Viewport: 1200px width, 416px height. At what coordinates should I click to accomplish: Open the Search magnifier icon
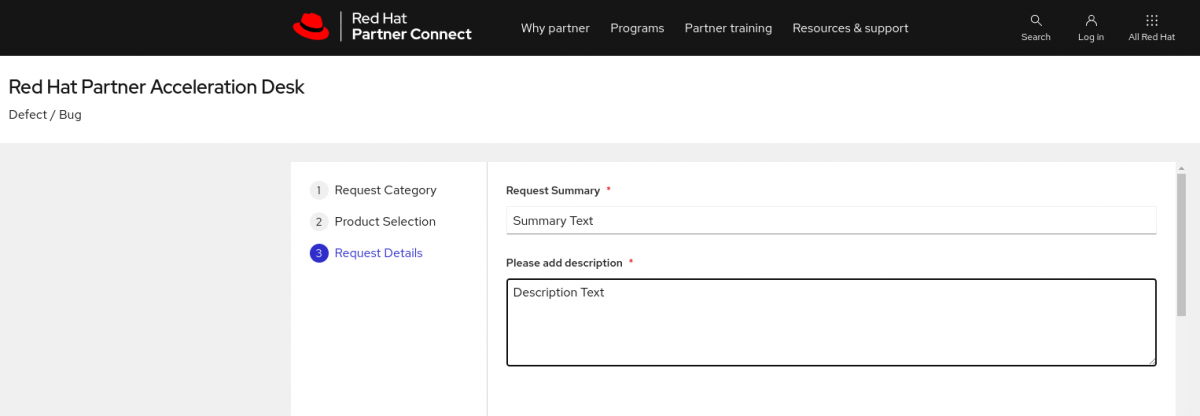point(1036,20)
